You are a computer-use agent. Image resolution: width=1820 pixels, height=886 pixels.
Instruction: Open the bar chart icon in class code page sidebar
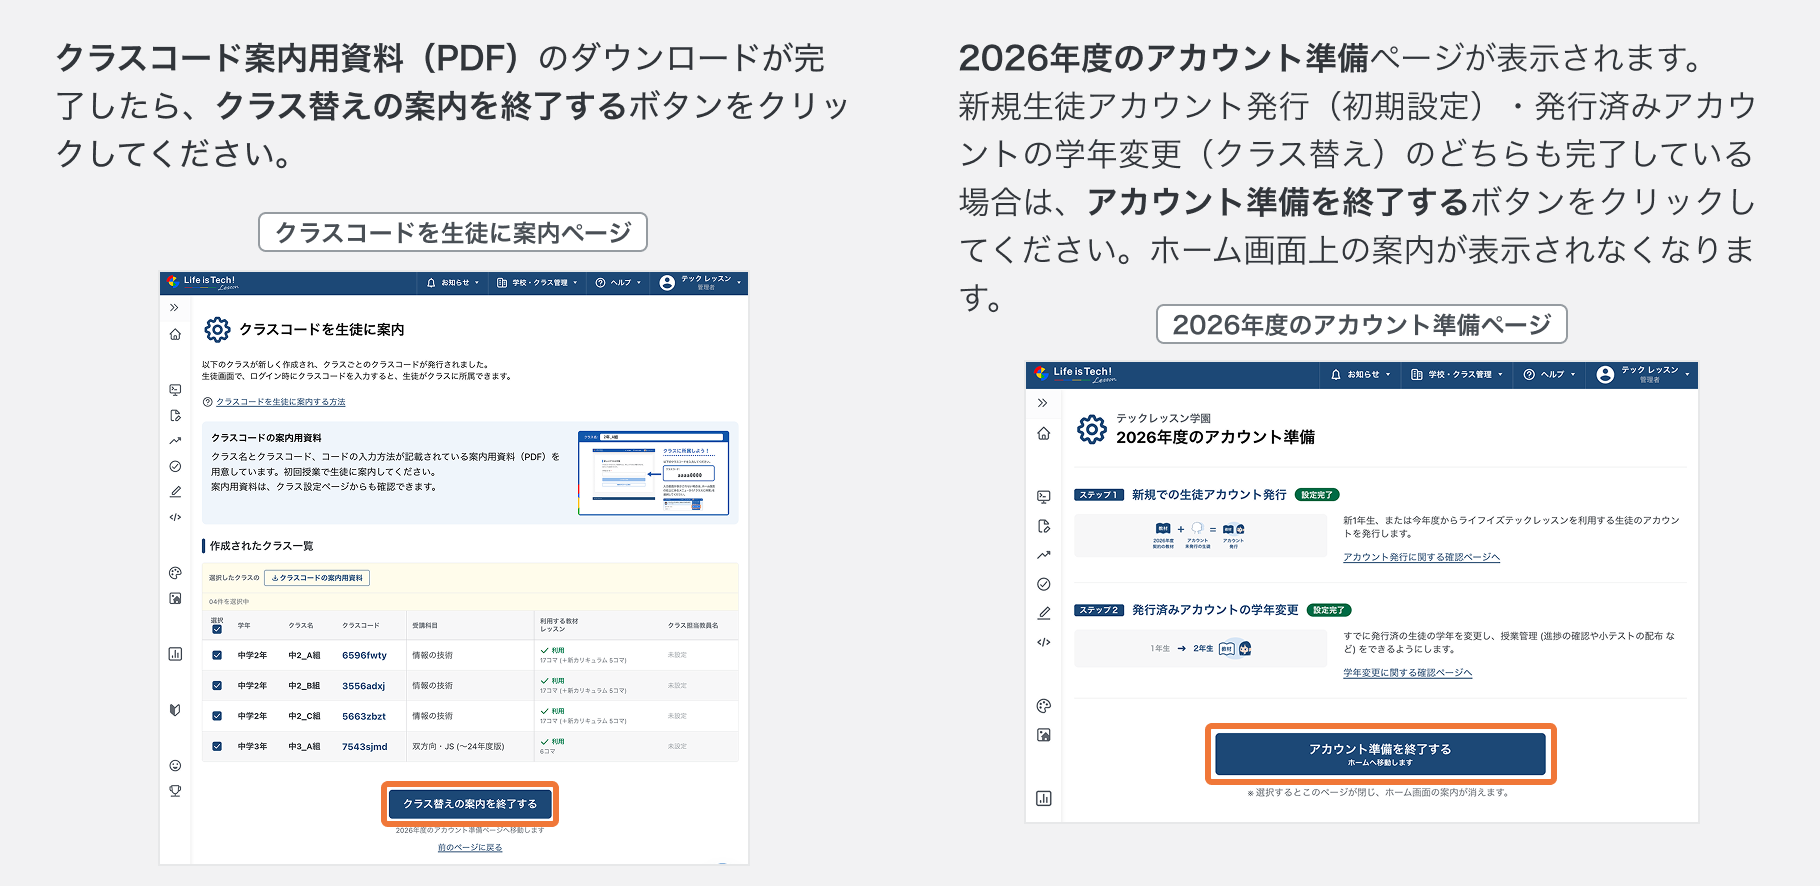point(175,654)
